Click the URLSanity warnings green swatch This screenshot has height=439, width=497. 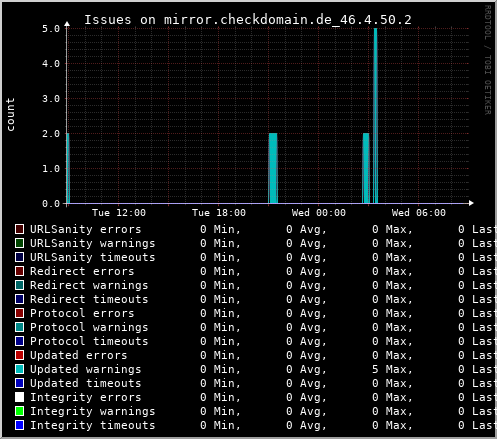tap(20, 243)
